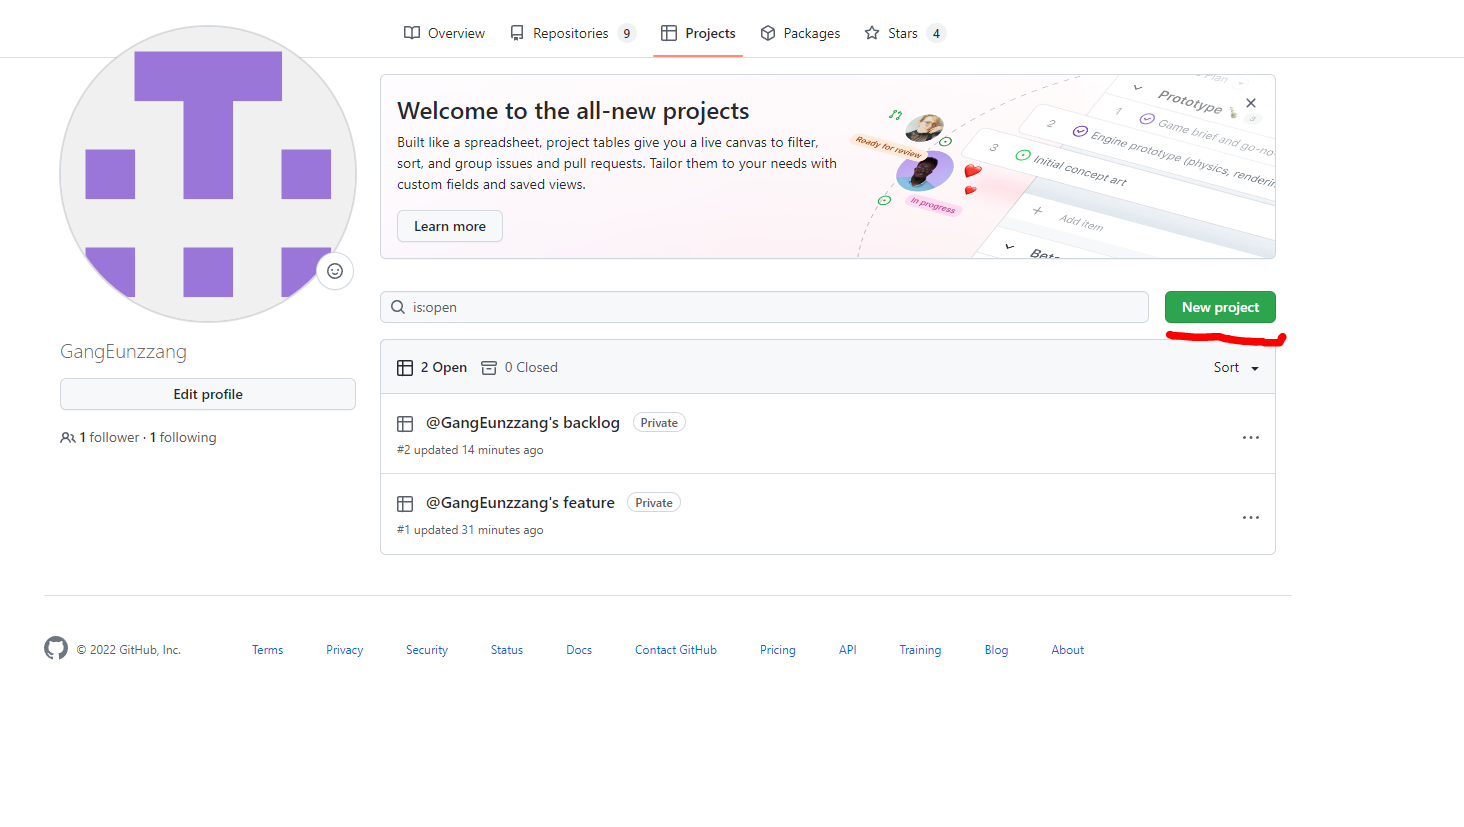Open the Training footer link
This screenshot has height=827, width=1464.
(x=920, y=650)
